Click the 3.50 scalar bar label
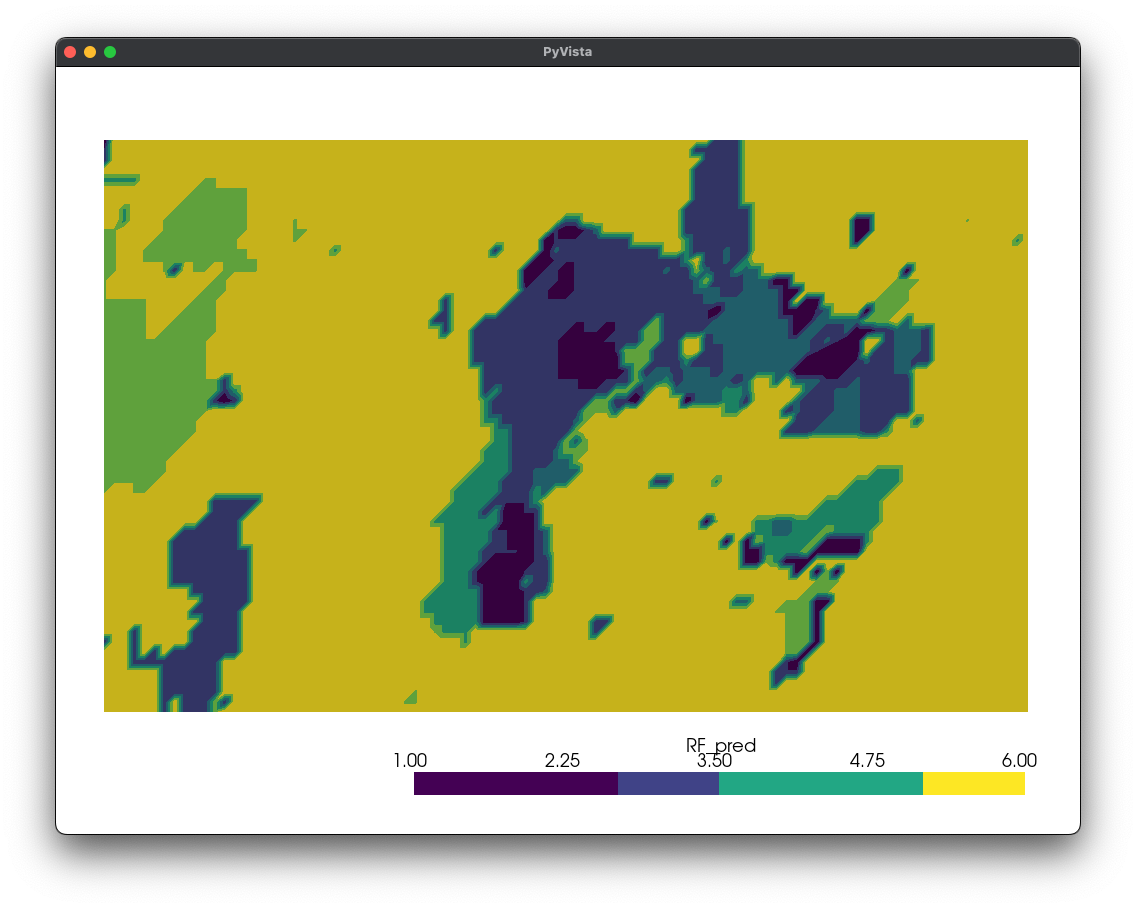The image size is (1136, 908). 715,761
